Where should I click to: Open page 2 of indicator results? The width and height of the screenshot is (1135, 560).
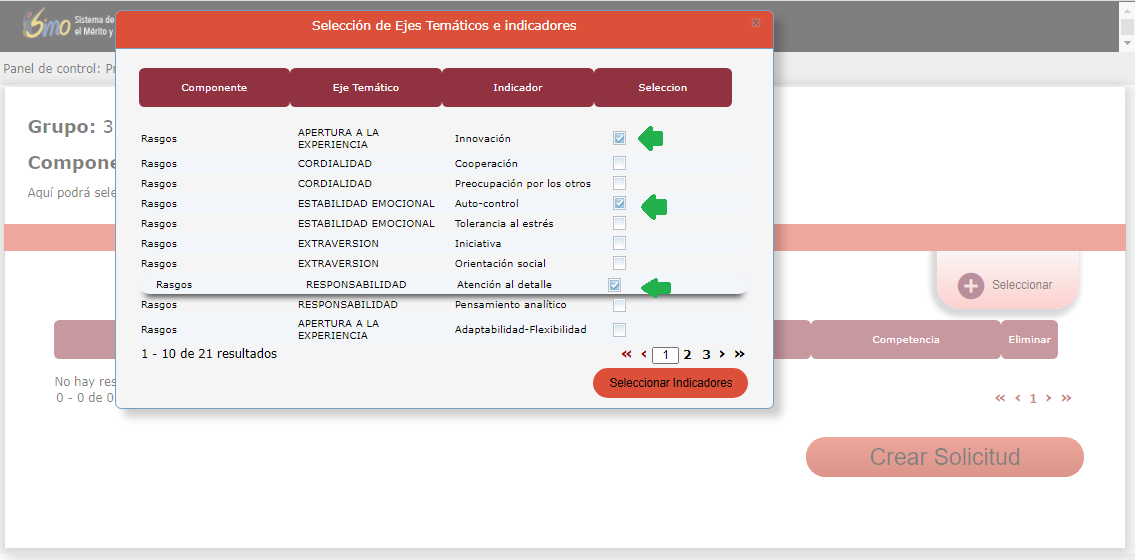(x=687, y=354)
